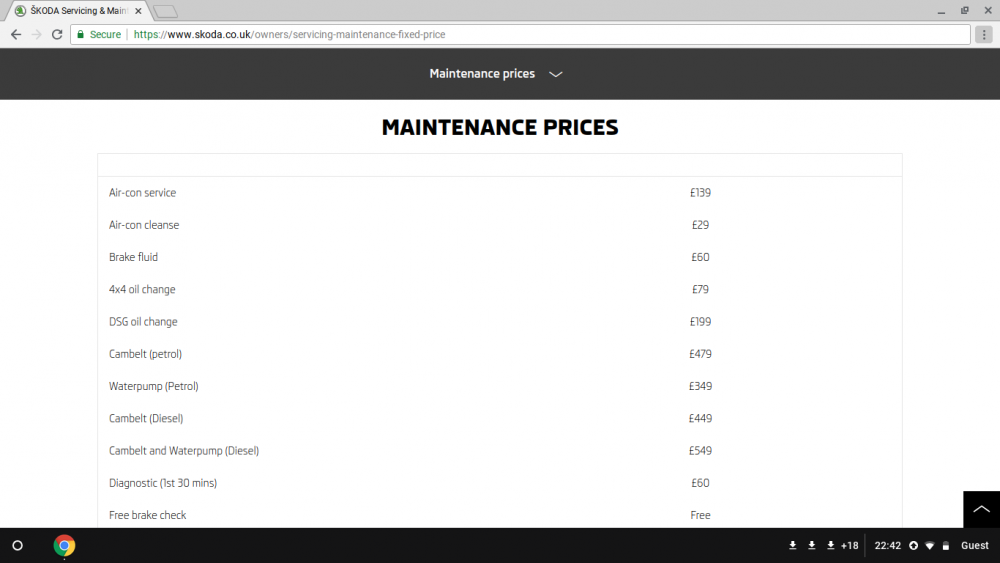Click the £79 price
Image resolution: width=1000 pixels, height=563 pixels.
[x=700, y=289]
